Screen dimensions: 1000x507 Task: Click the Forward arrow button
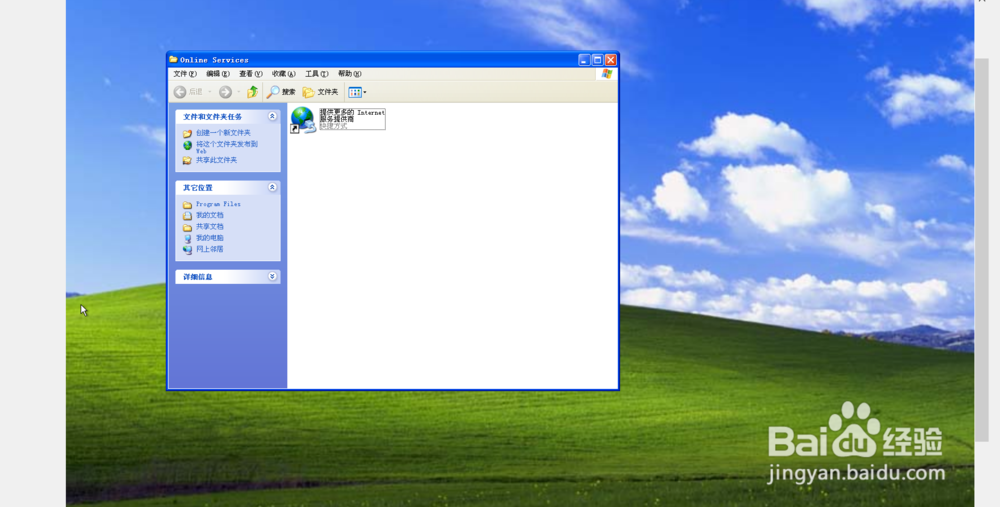click(225, 92)
